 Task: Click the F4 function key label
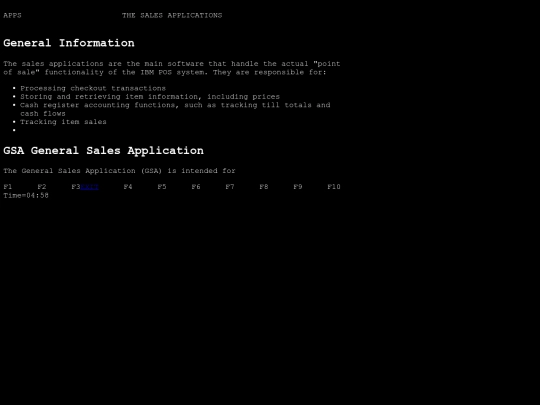pos(128,187)
